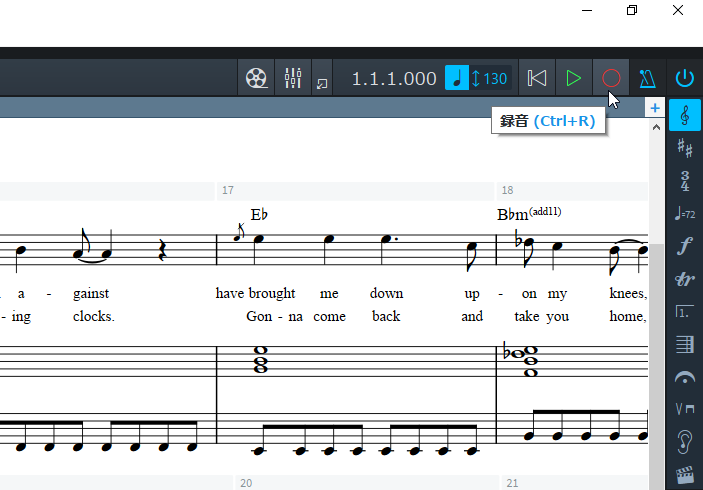Open the bowing playing techniques panel
Screen dimensions: 703x490
pos(685,409)
